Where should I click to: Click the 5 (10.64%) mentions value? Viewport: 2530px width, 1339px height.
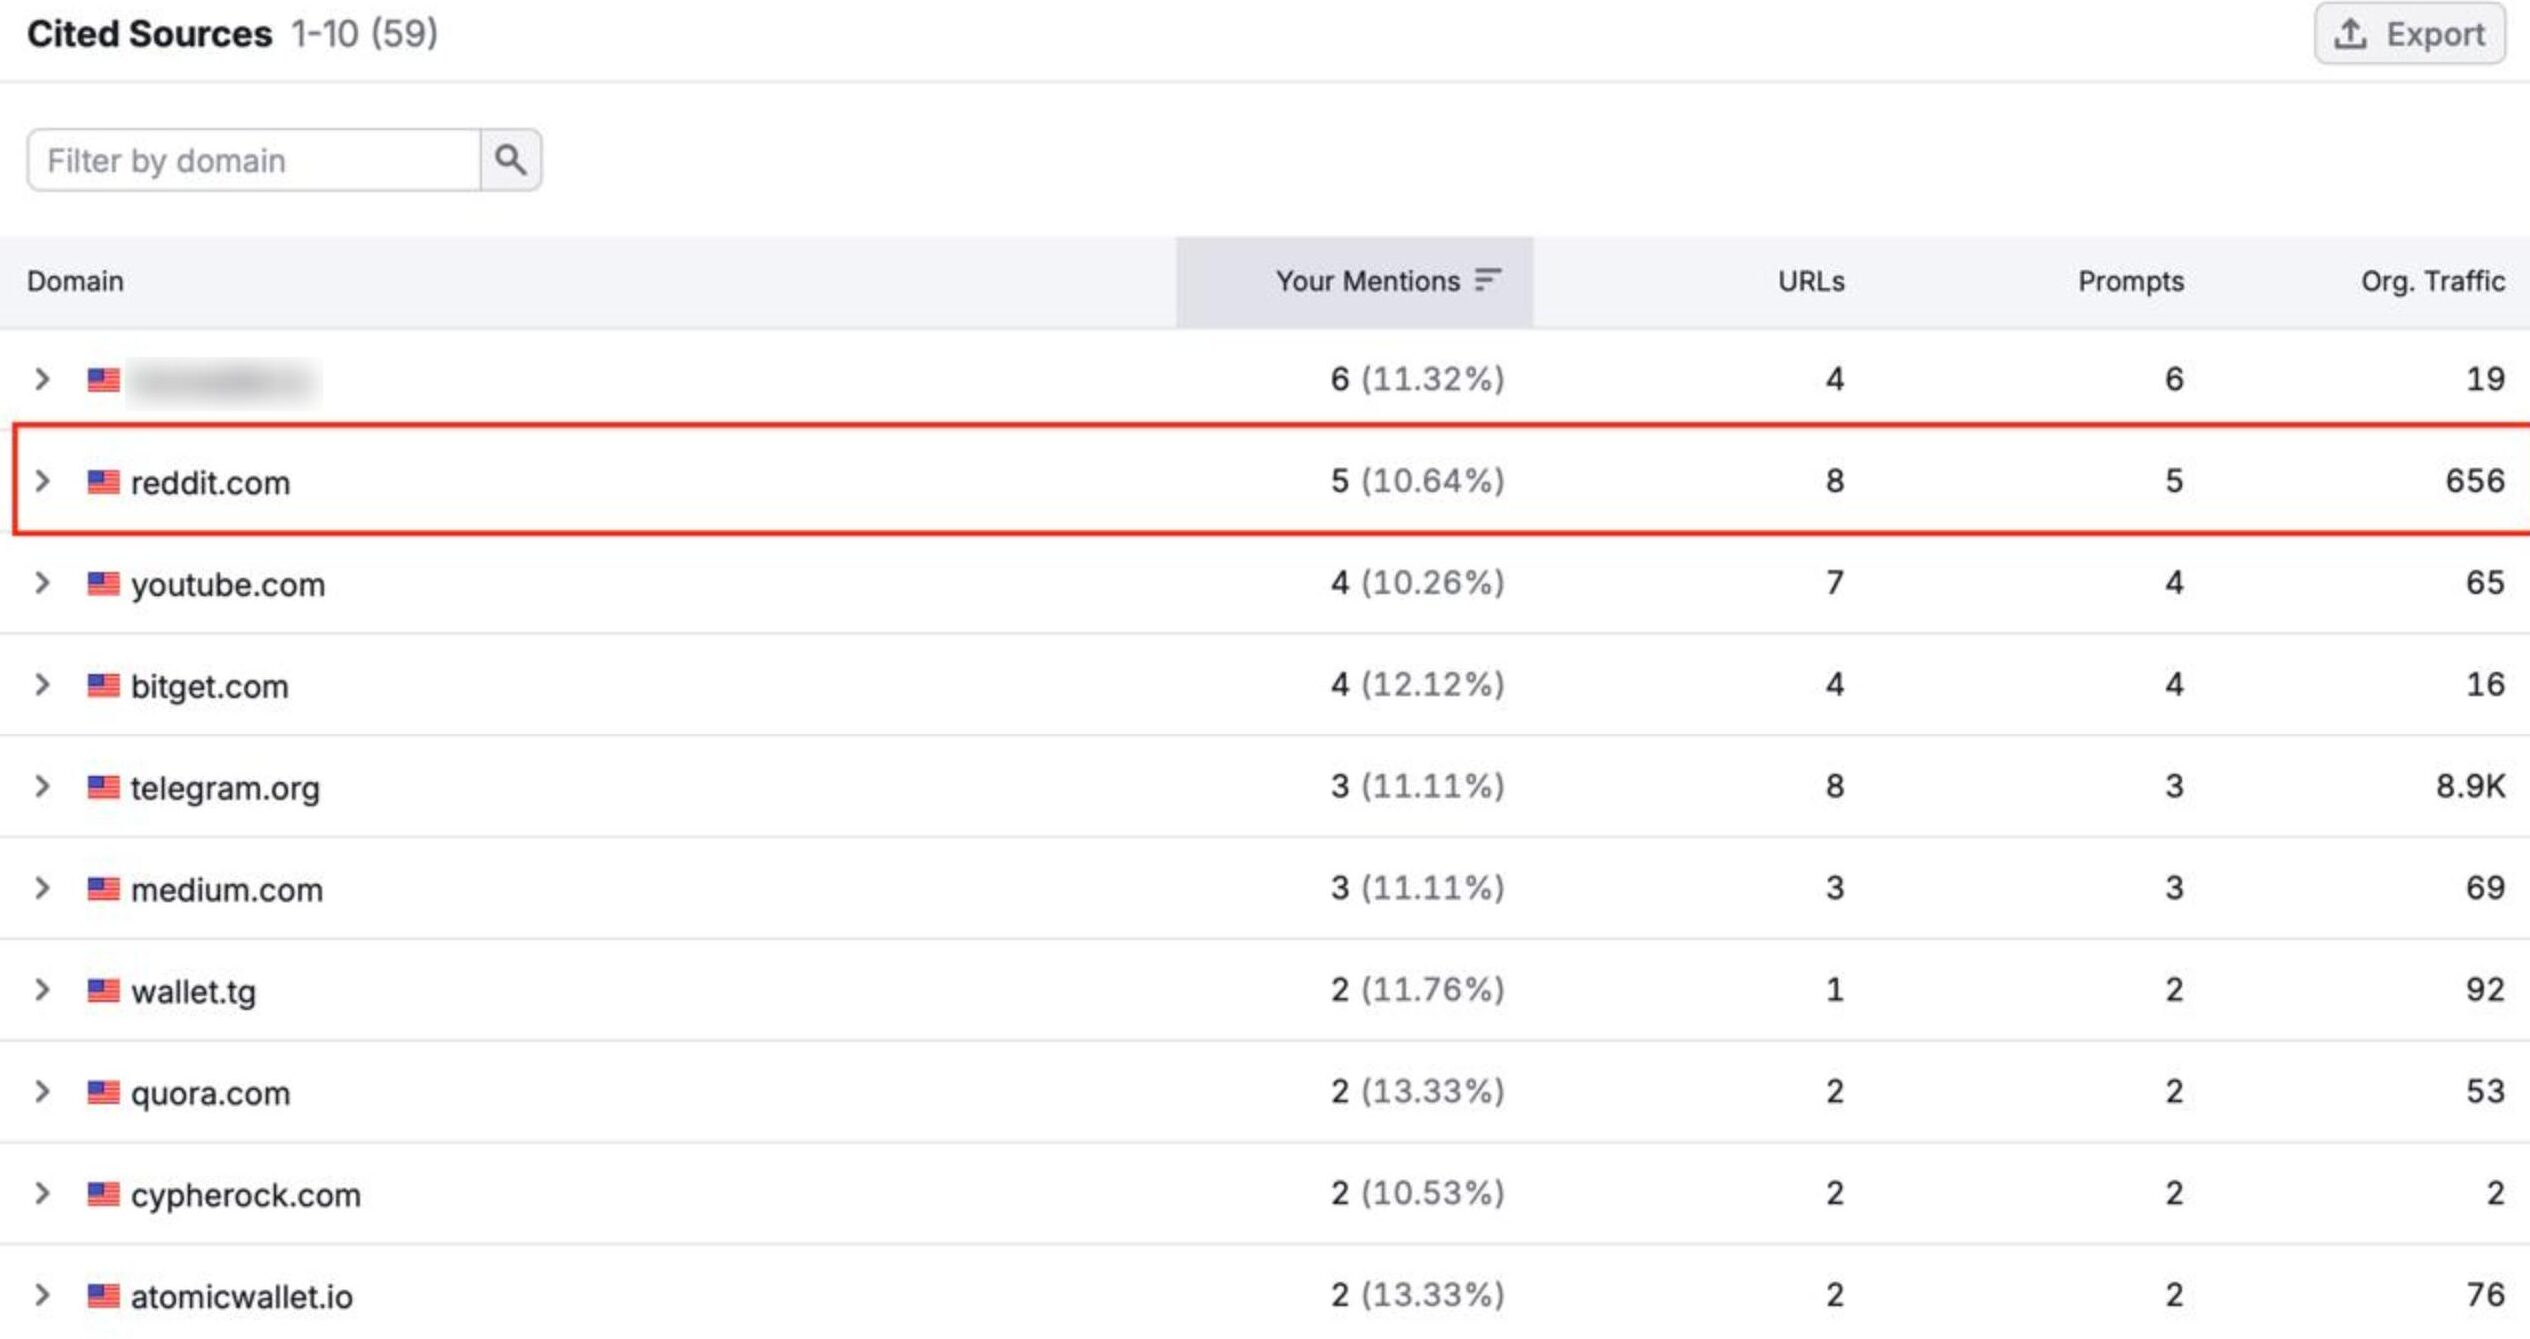point(1417,482)
